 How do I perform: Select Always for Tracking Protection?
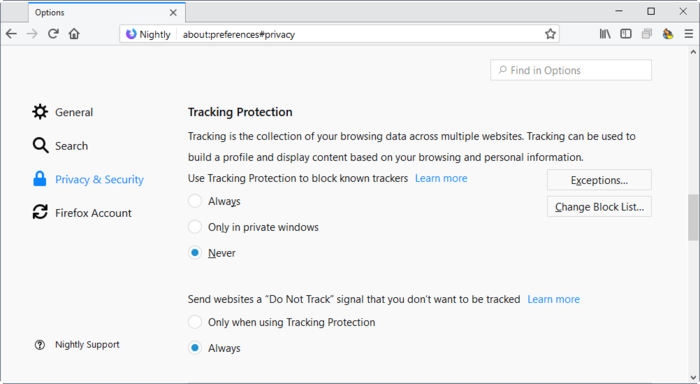click(x=195, y=201)
